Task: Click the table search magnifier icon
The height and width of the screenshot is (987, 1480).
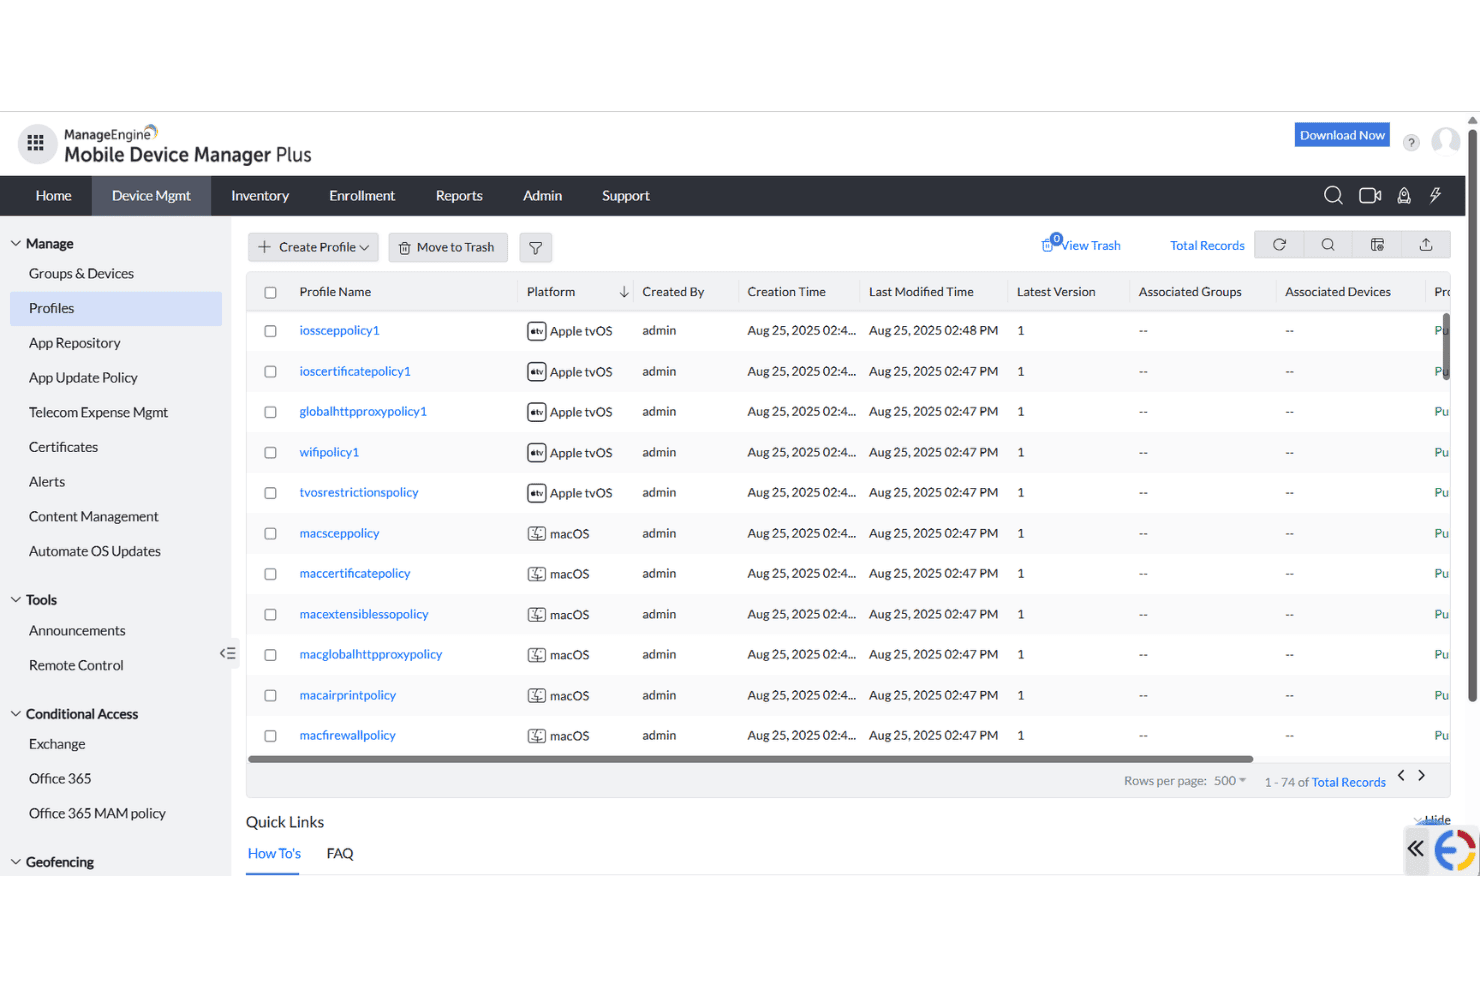Action: point(1328,245)
